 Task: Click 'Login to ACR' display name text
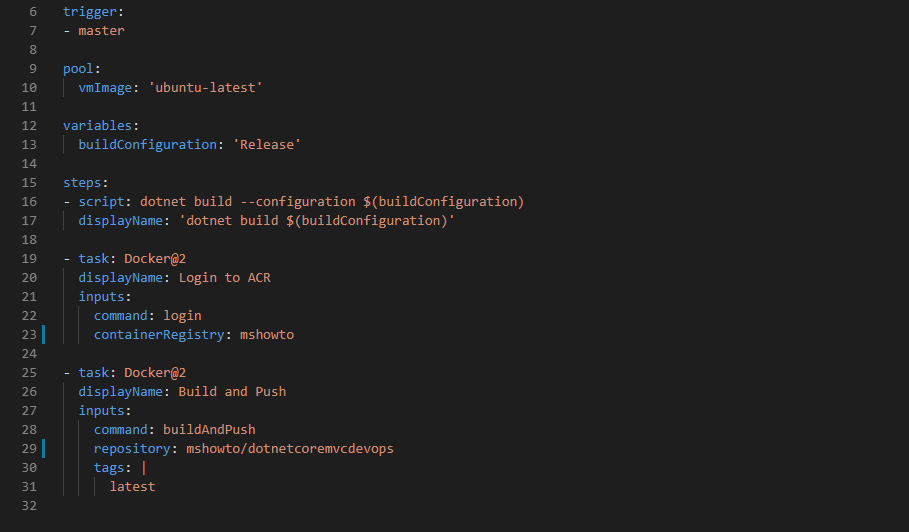[x=224, y=278]
